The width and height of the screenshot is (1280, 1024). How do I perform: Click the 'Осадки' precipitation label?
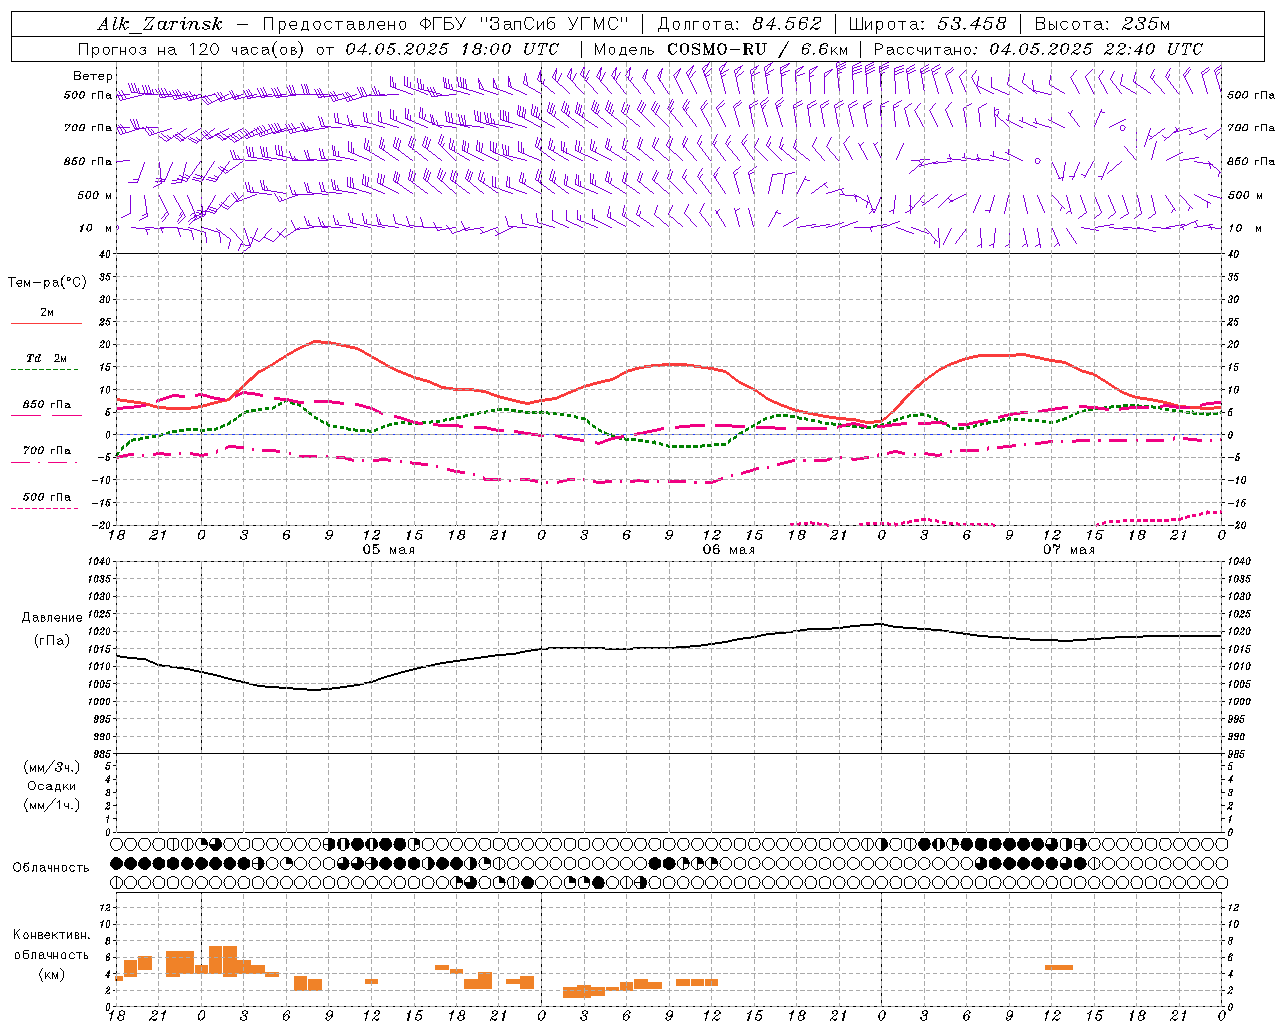[52, 786]
